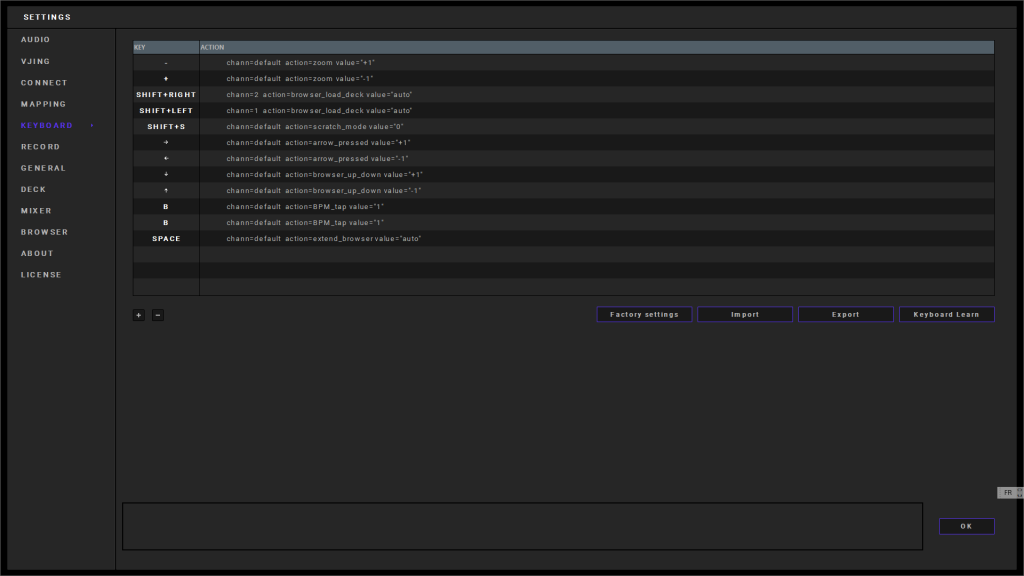Select the Record settings category
This screenshot has height=576, width=1024.
pyautogui.click(x=40, y=147)
